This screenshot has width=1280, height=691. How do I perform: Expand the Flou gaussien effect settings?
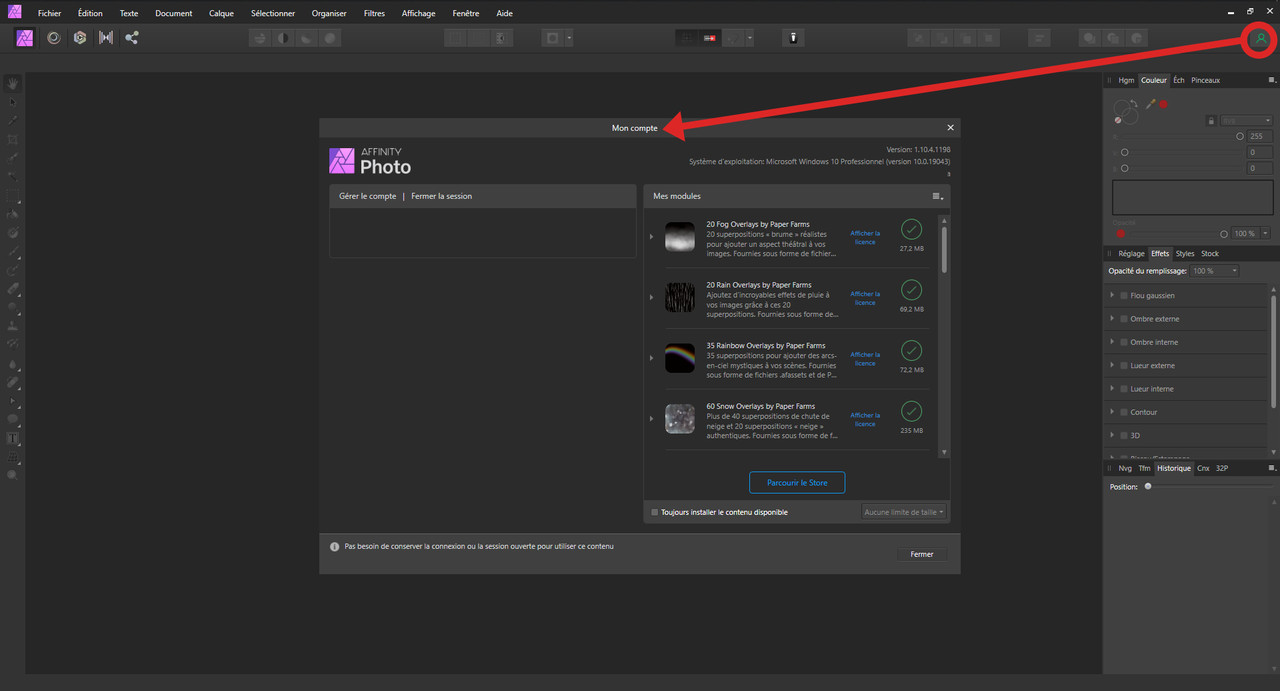(1112, 296)
